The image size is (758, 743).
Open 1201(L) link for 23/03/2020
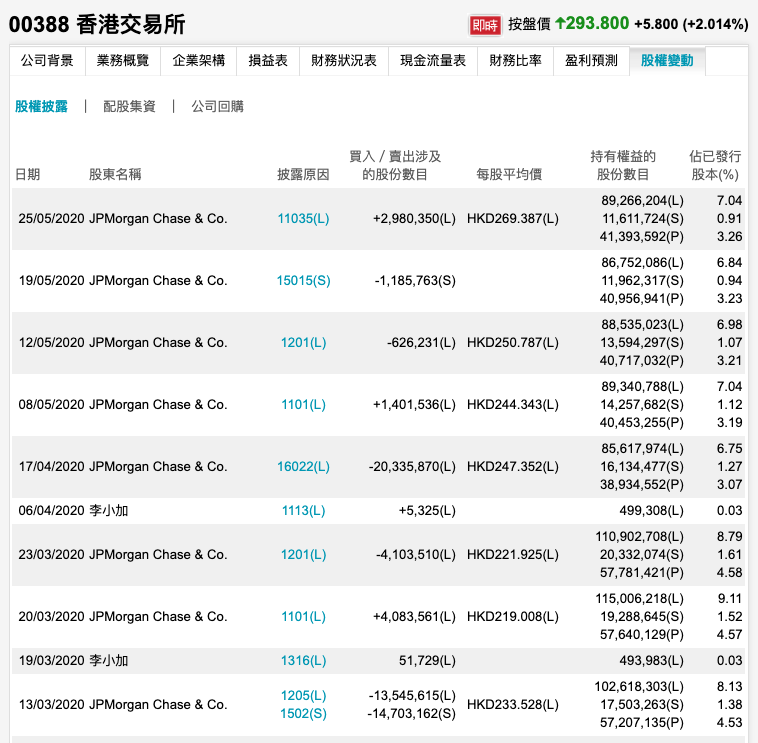tap(303, 554)
